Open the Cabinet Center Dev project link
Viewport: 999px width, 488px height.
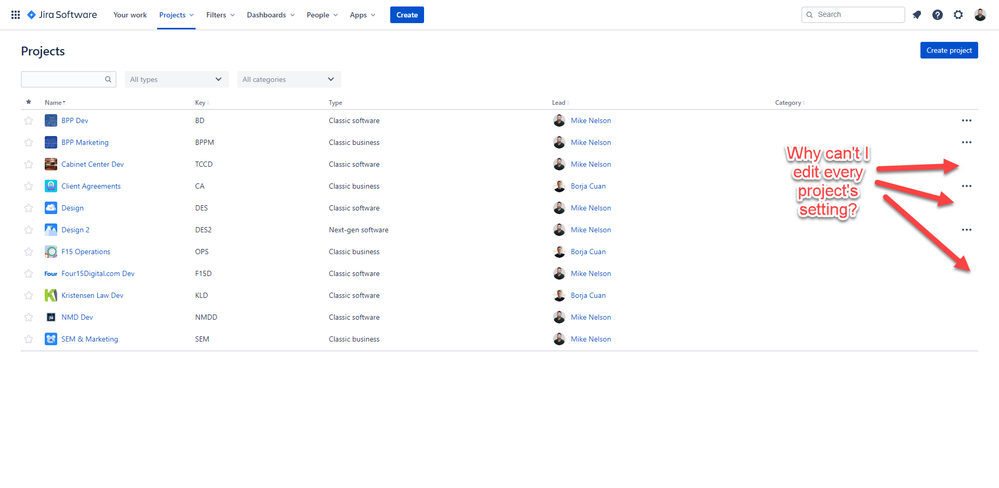[92, 164]
